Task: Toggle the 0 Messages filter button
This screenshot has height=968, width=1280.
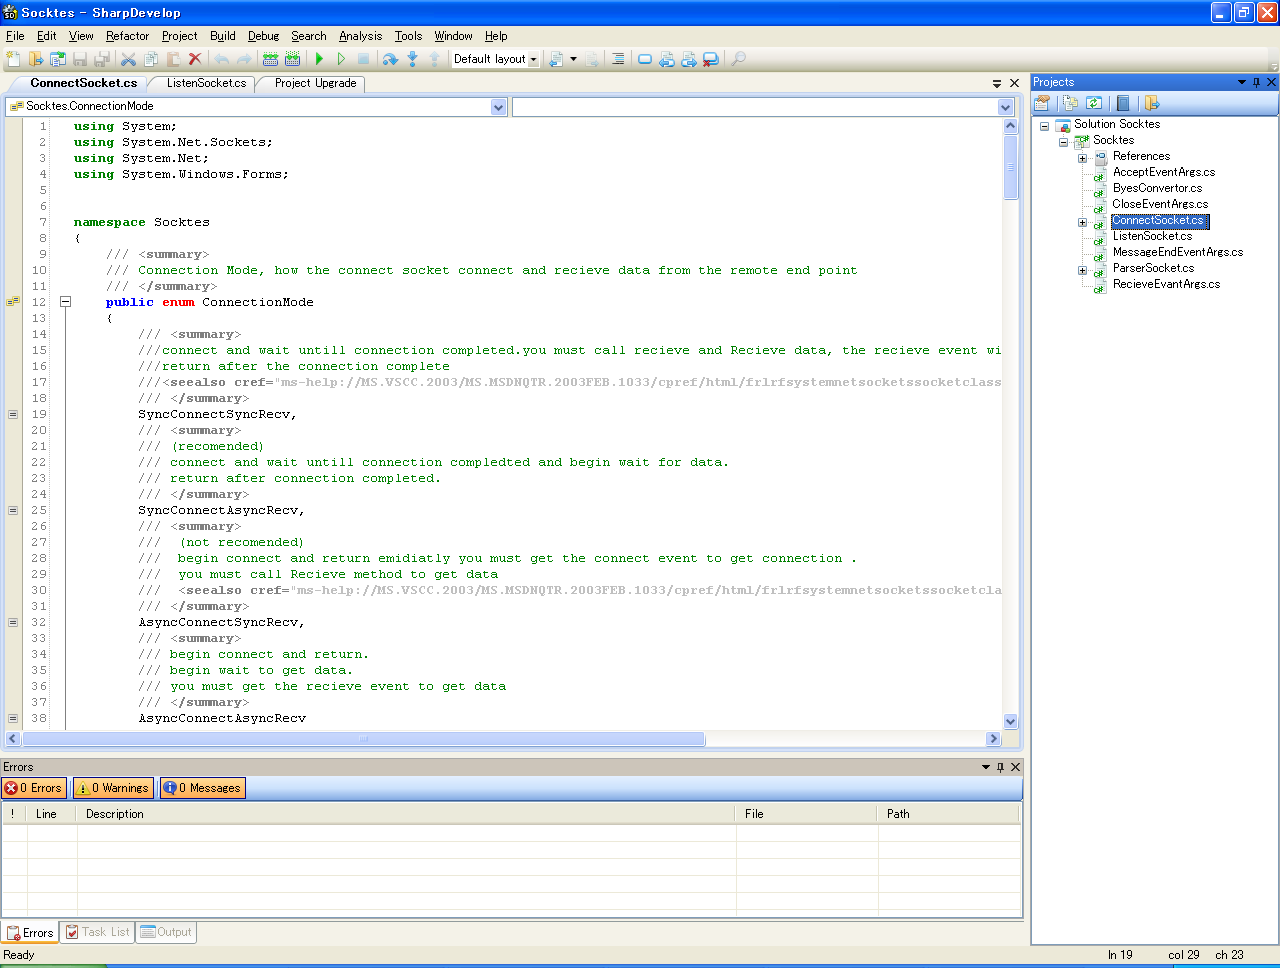Action: pyautogui.click(x=202, y=788)
